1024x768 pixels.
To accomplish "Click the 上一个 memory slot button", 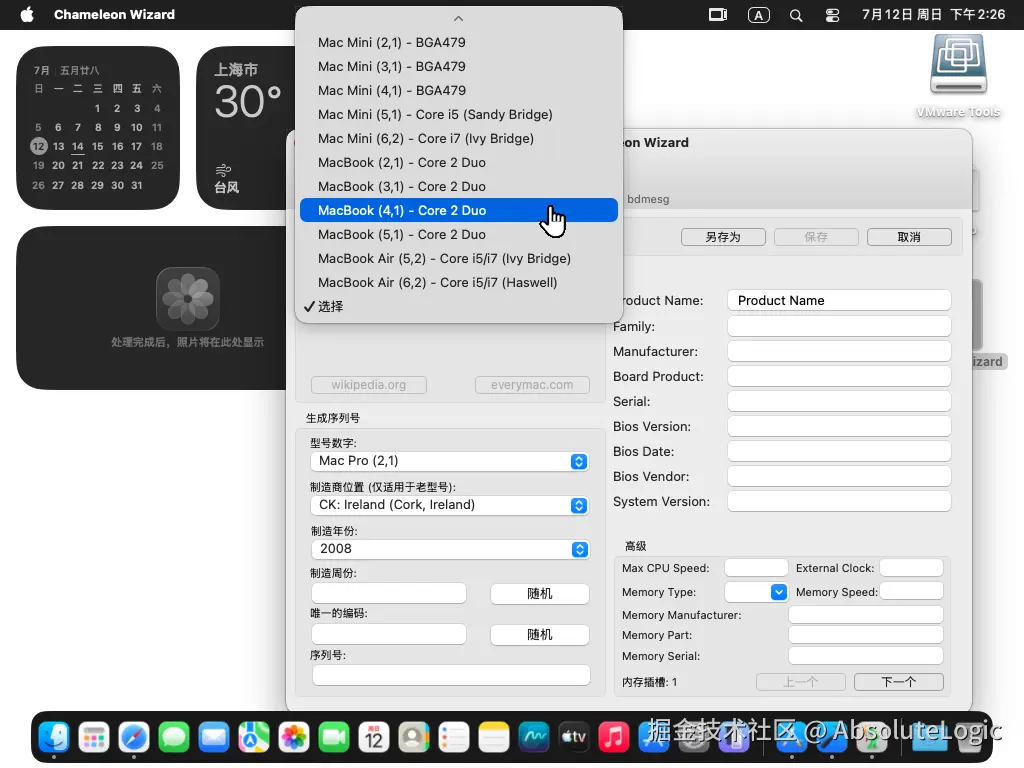I will point(801,682).
